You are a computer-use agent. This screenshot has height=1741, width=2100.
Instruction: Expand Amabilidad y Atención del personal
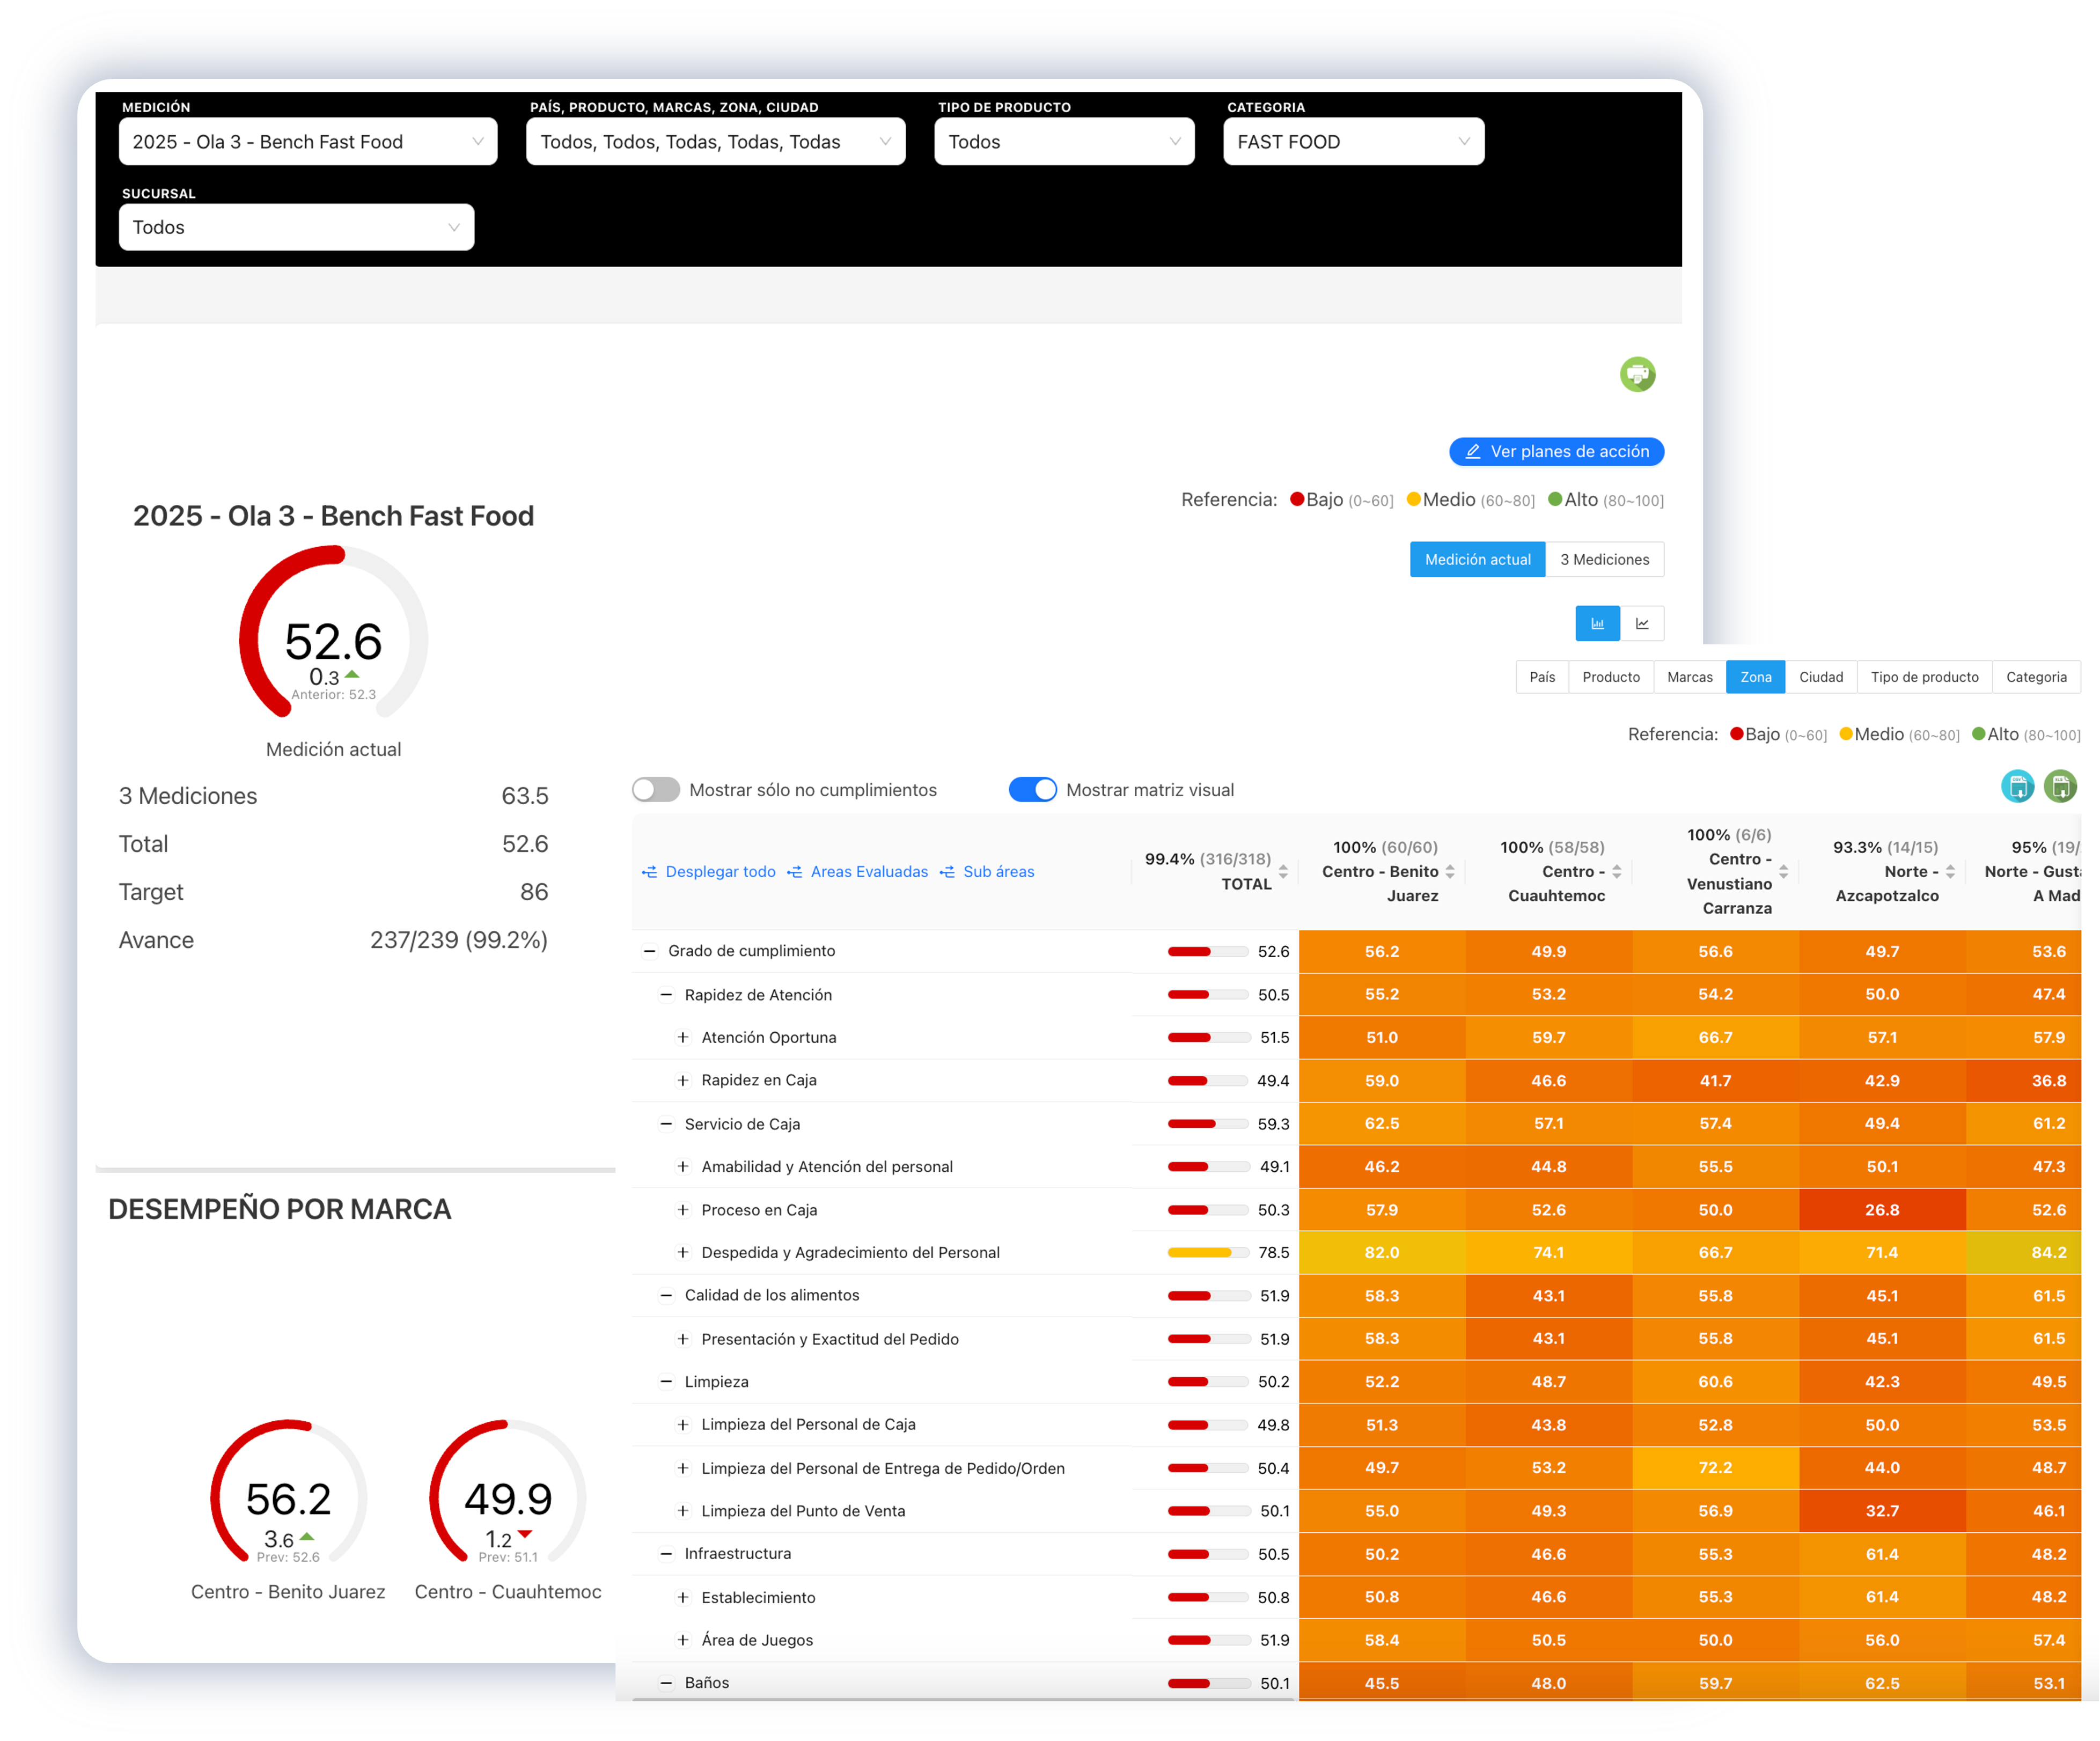pos(683,1167)
